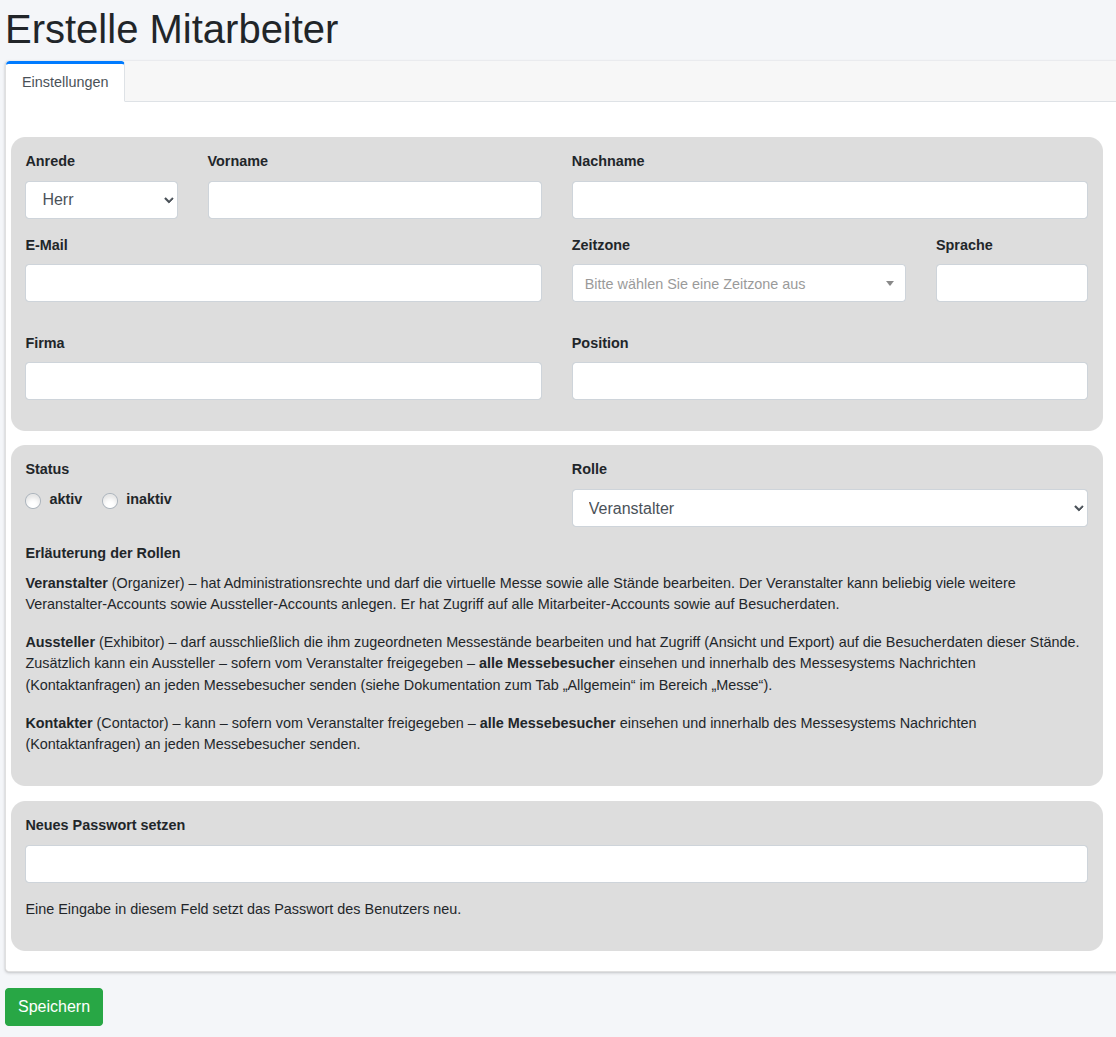Click the password reset hint text

(x=243, y=909)
